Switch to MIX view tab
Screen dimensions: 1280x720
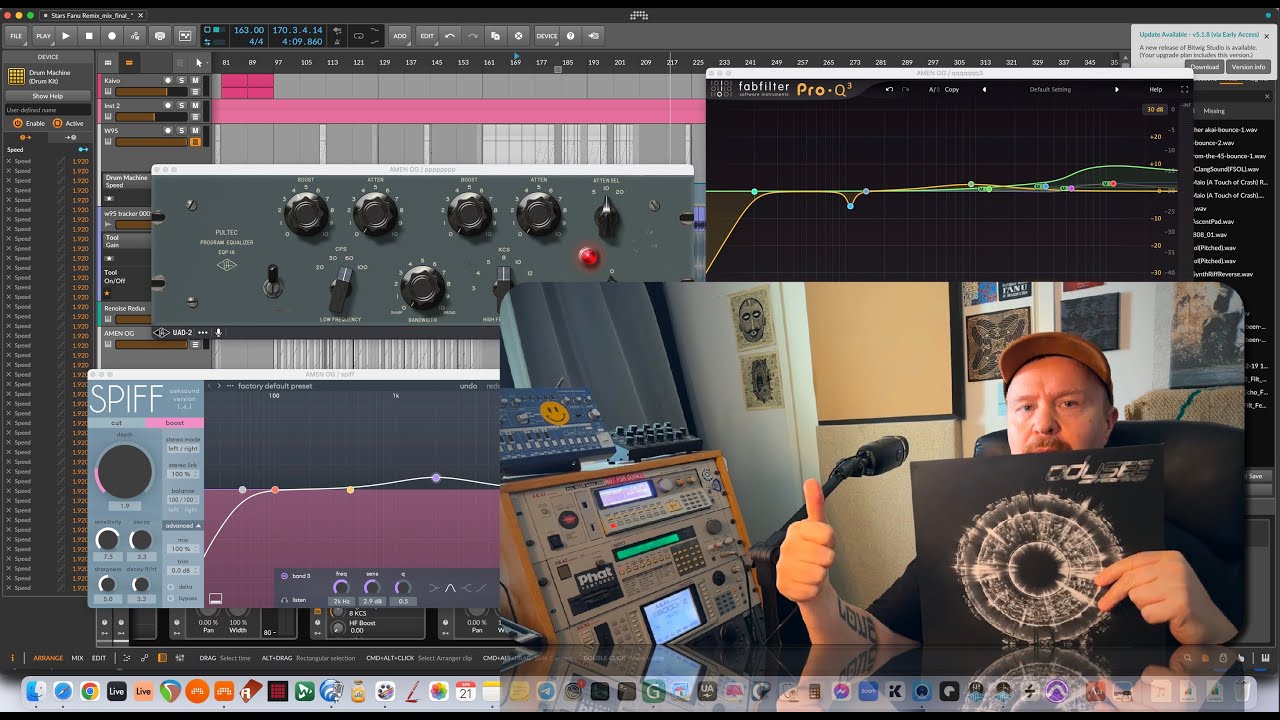click(x=77, y=658)
